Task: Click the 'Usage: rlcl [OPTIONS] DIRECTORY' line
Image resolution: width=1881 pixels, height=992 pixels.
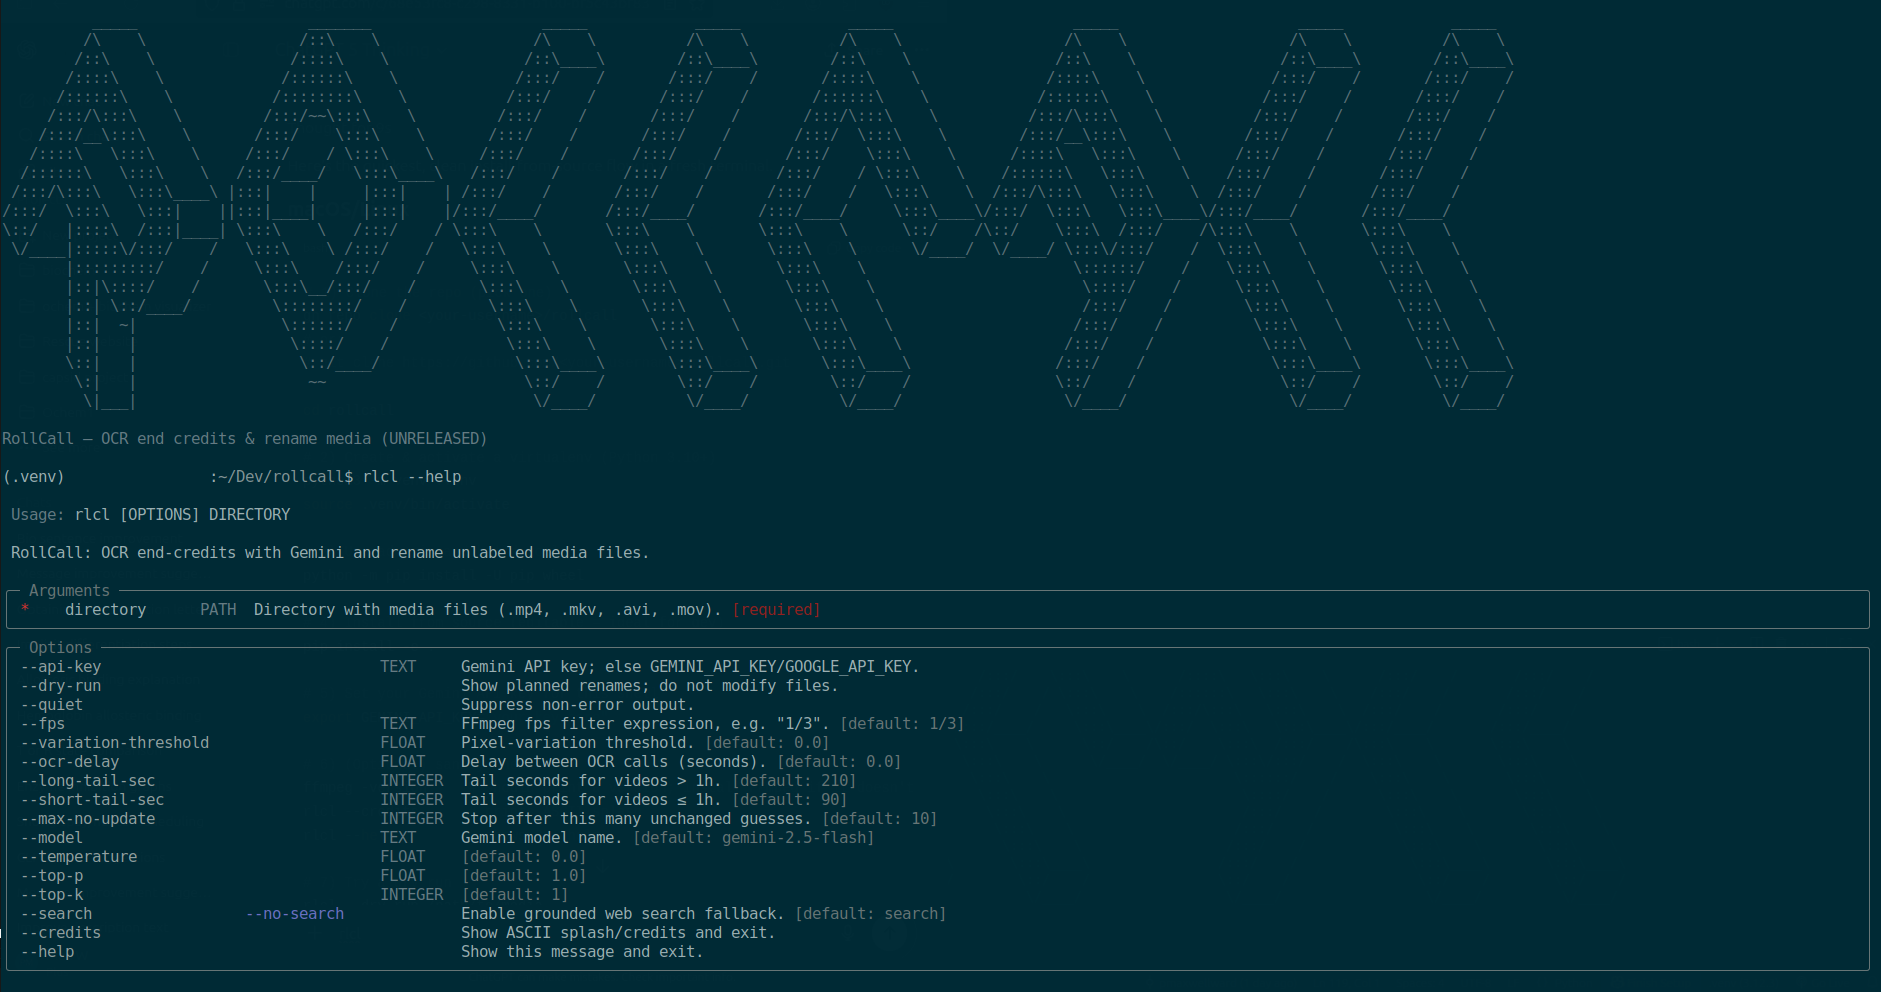Action: point(151,515)
